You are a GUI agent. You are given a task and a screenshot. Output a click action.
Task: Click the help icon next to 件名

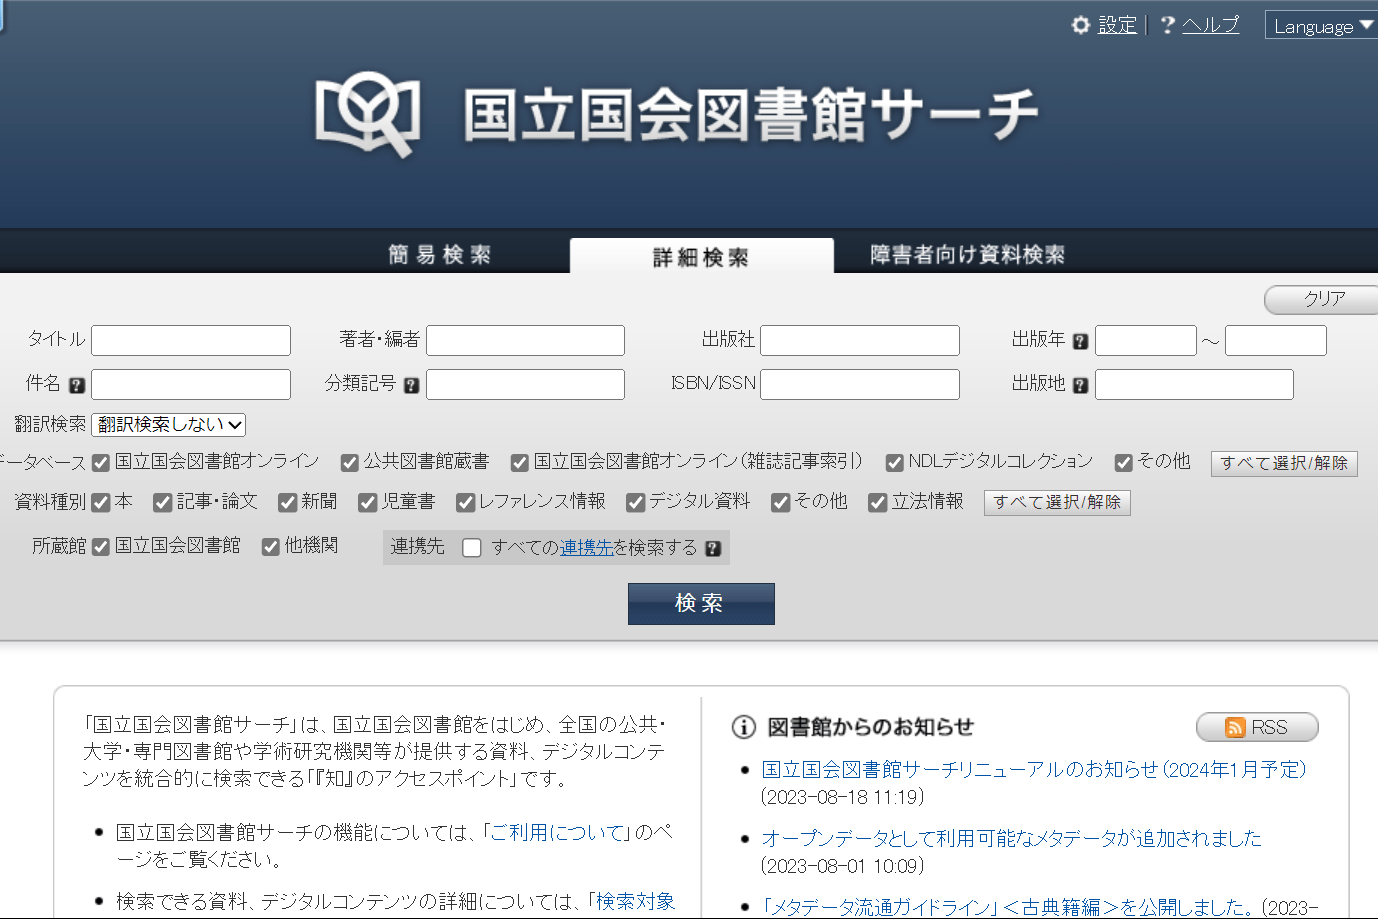tap(77, 385)
